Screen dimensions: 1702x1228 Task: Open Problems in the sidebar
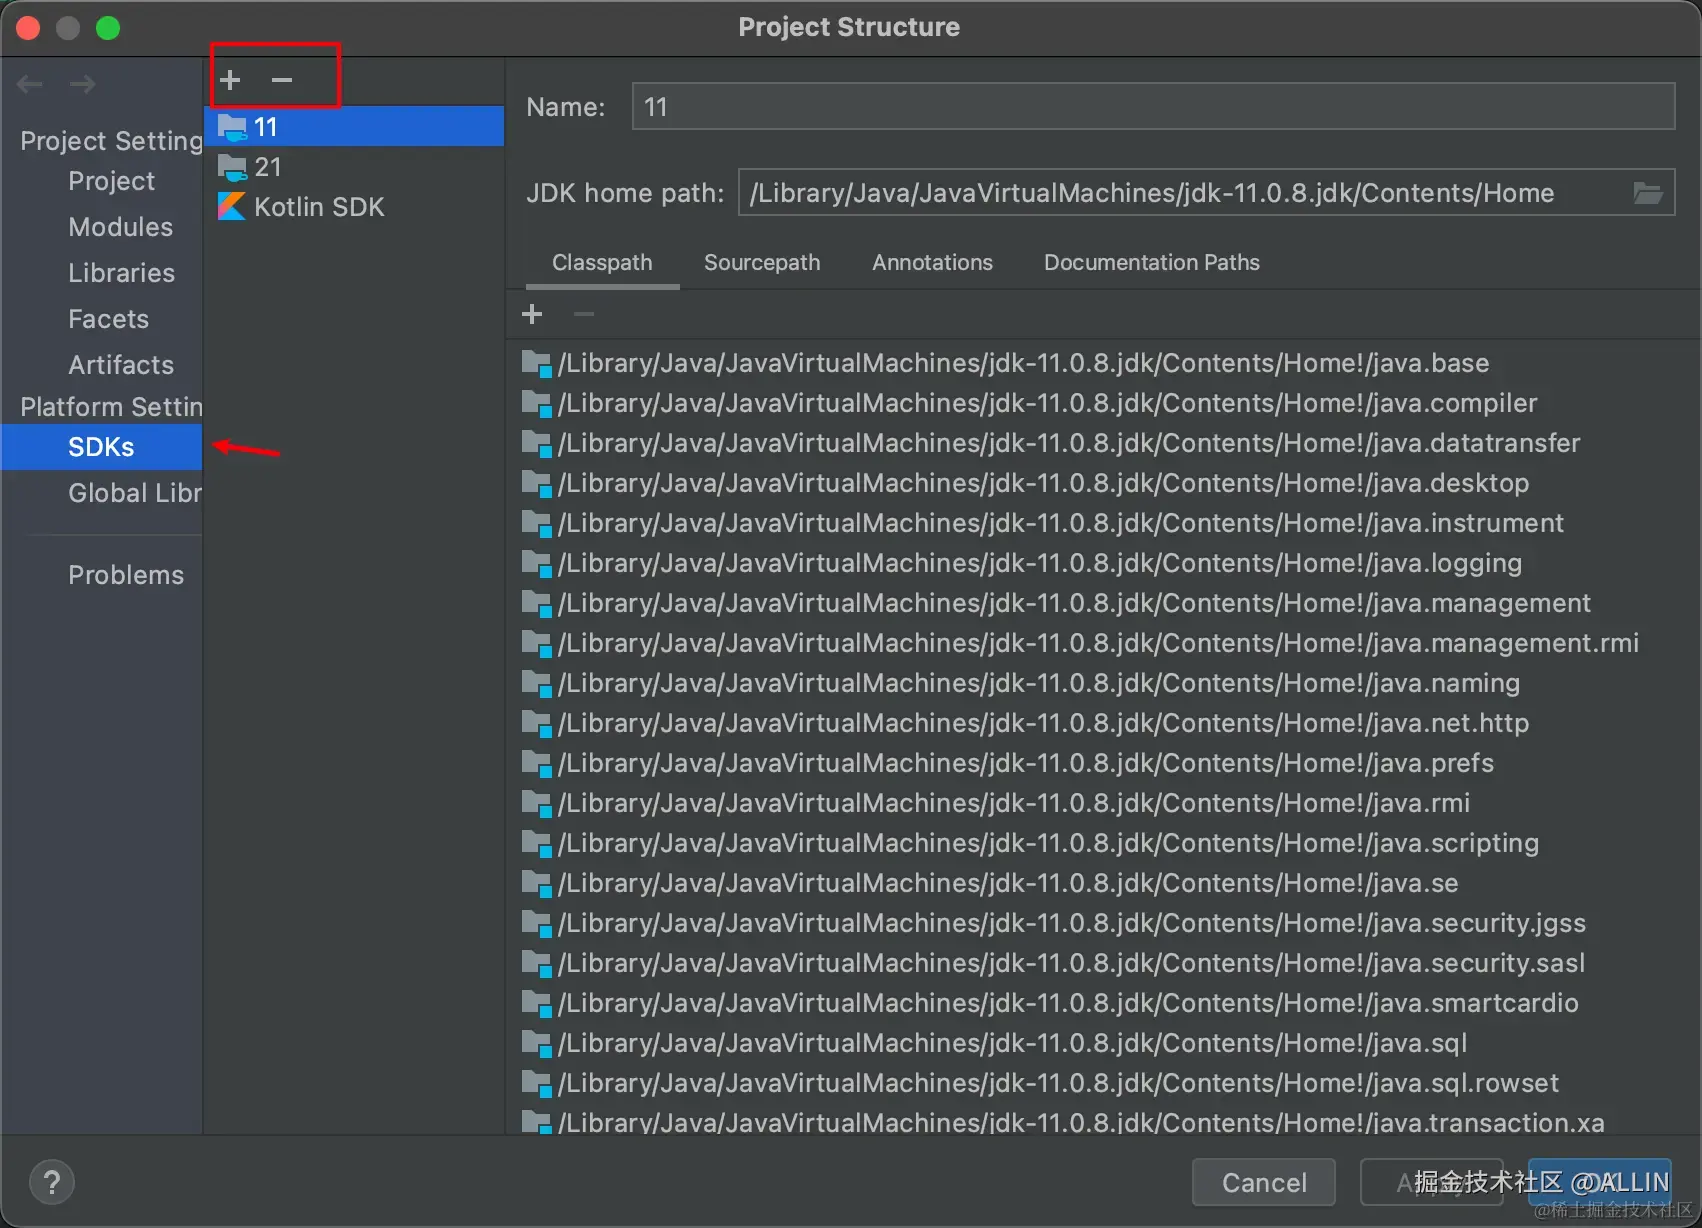[x=126, y=575]
